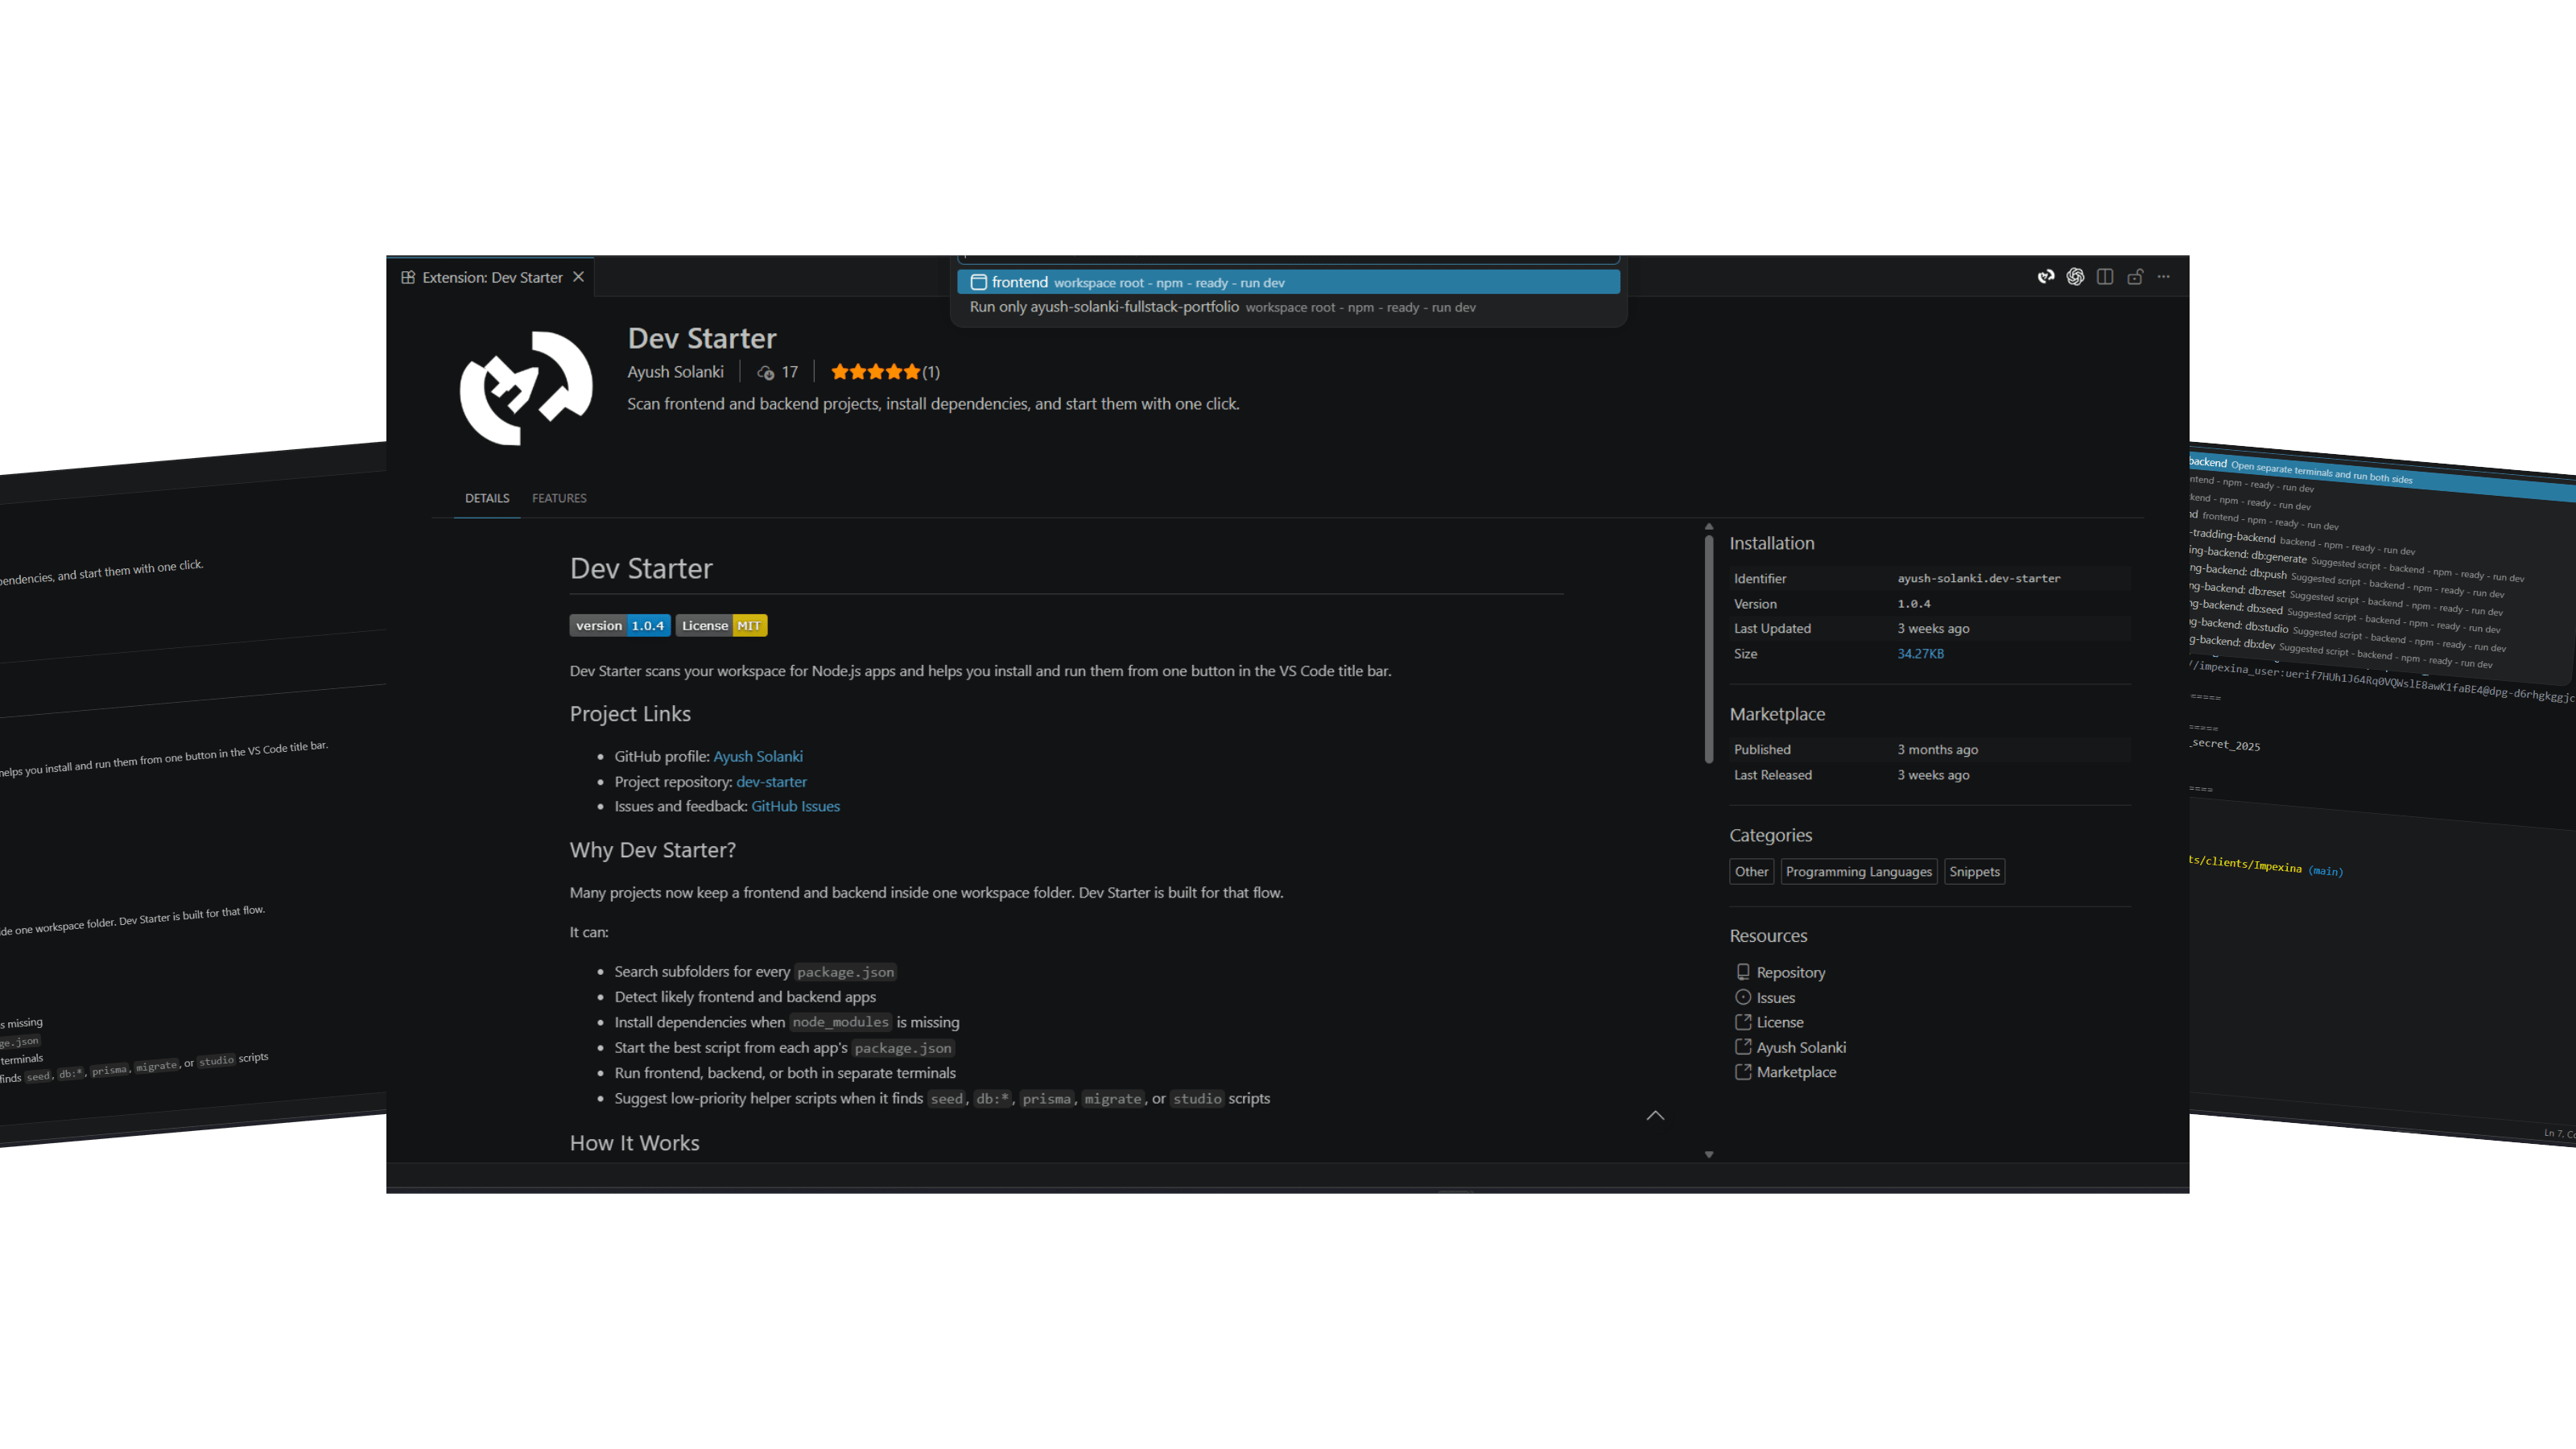2576x1449 pixels.
Task: Click the five-star rating of the extension
Action: (x=875, y=372)
